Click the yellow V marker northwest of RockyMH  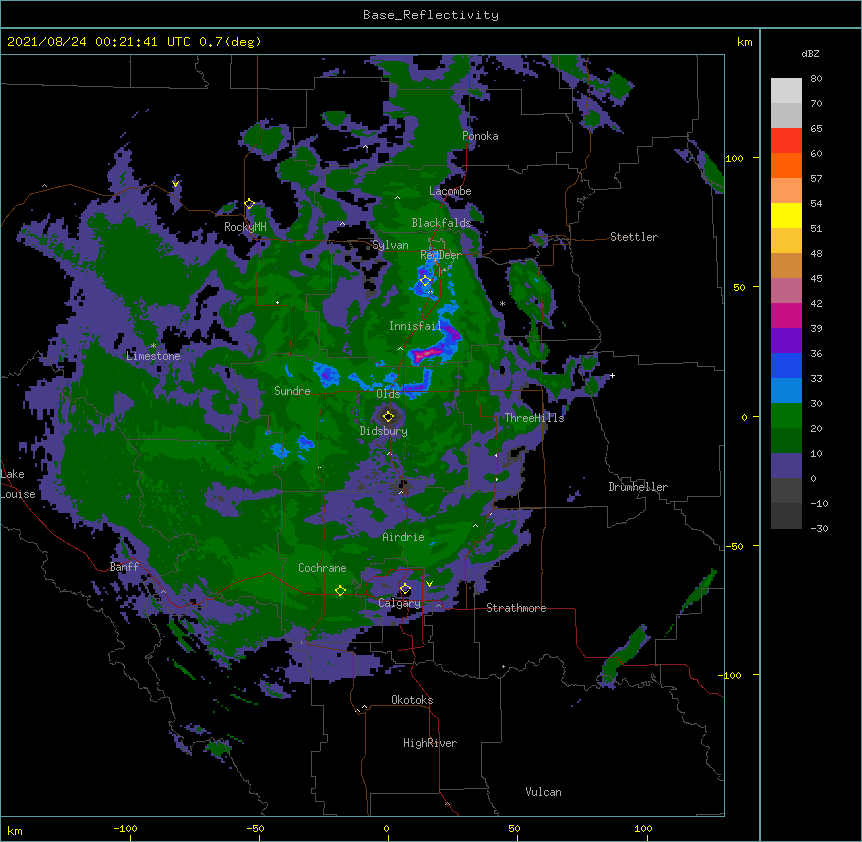click(x=175, y=184)
